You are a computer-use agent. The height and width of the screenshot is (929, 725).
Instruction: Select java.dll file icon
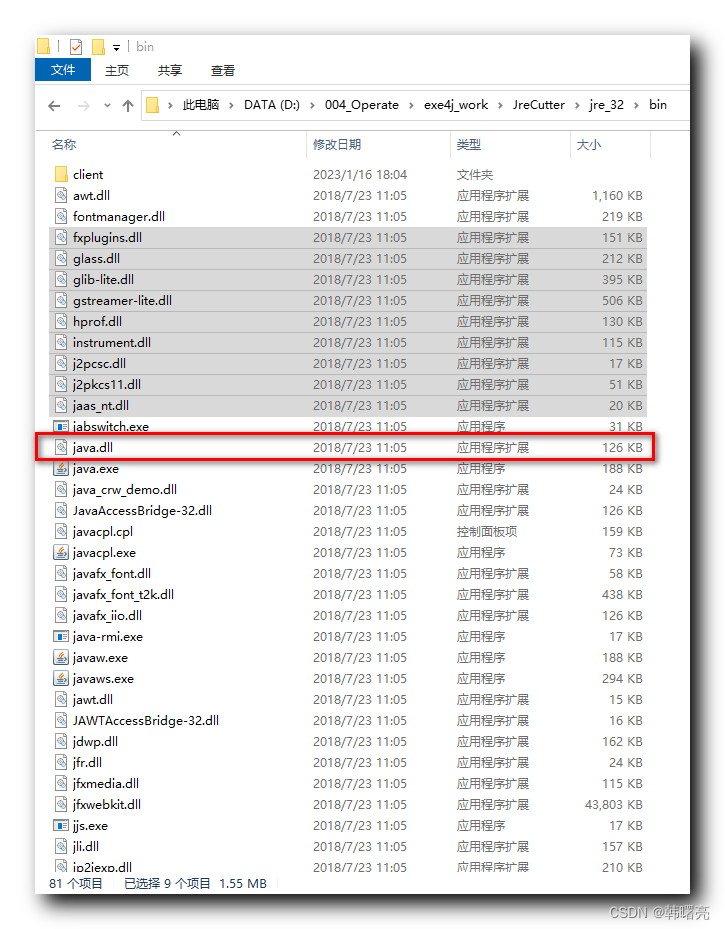61,447
